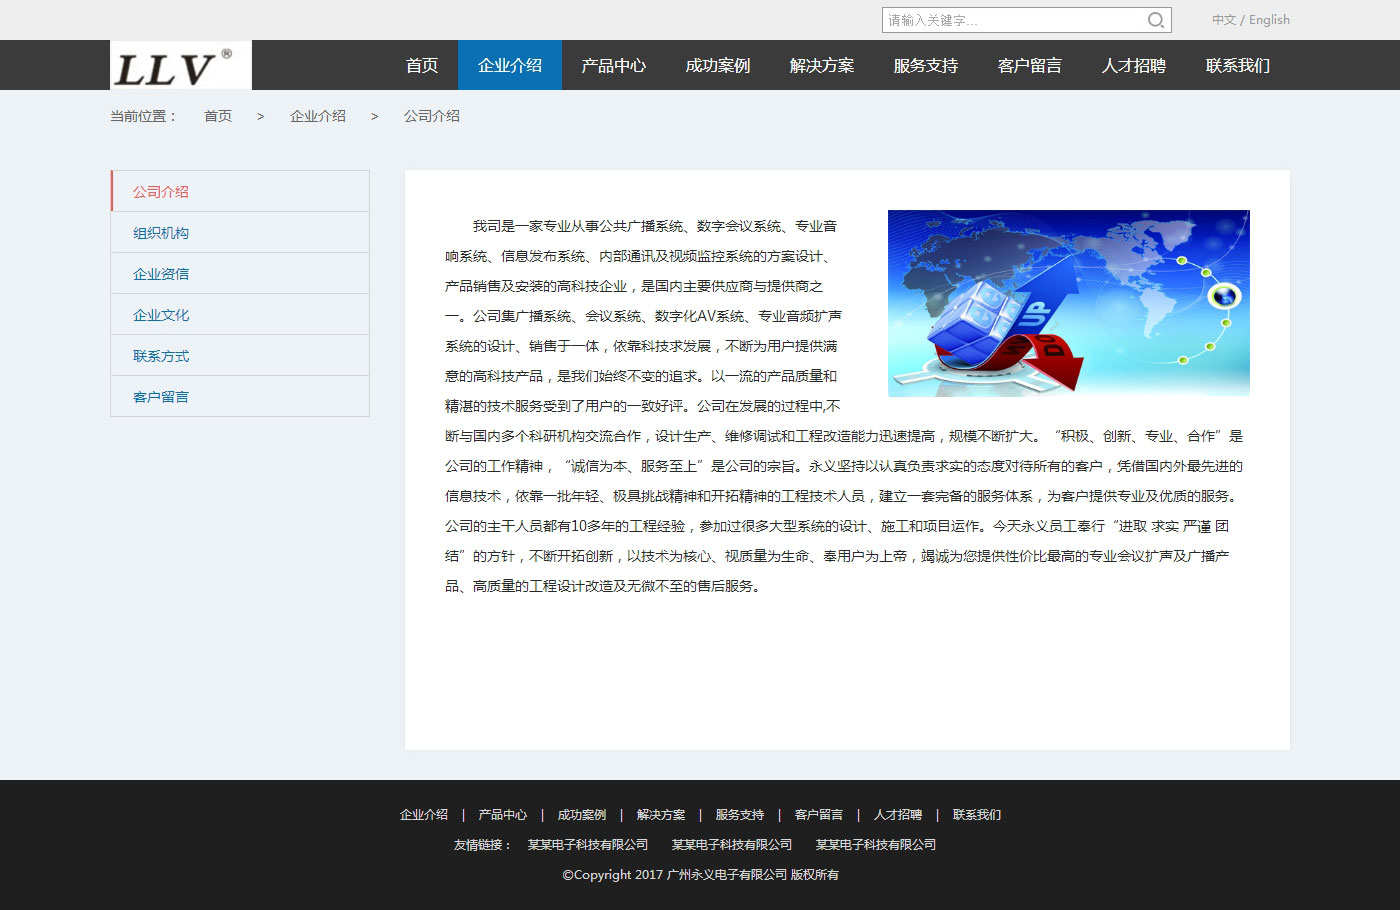Open 联系方式 in the sidebar
This screenshot has height=910, width=1400.
click(161, 356)
